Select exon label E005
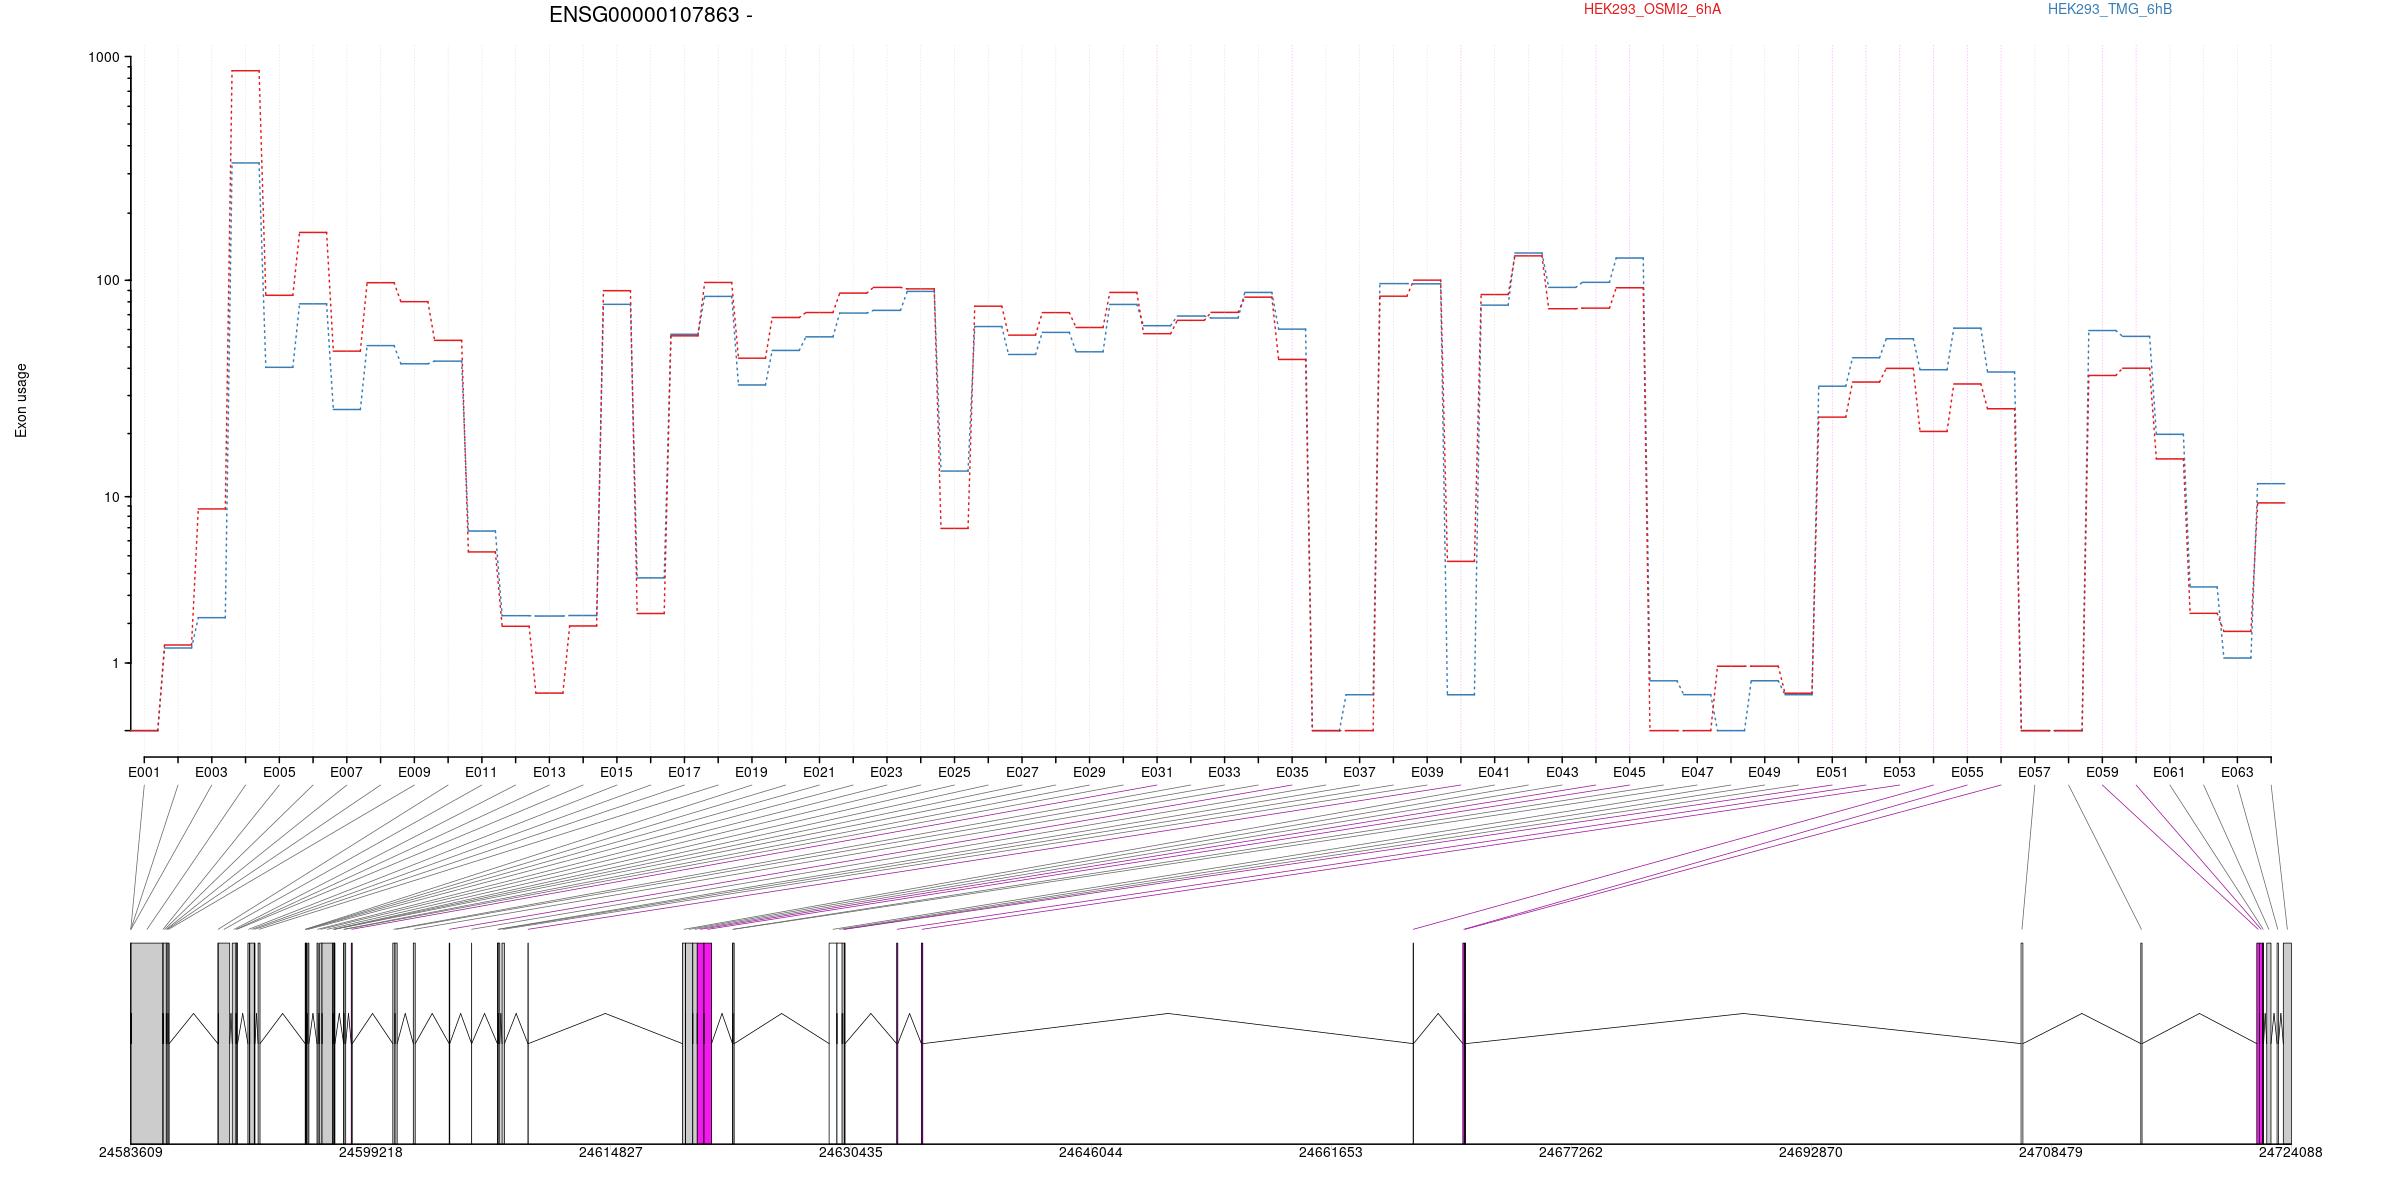Viewport: 2400px width, 1200px height. click(x=279, y=772)
